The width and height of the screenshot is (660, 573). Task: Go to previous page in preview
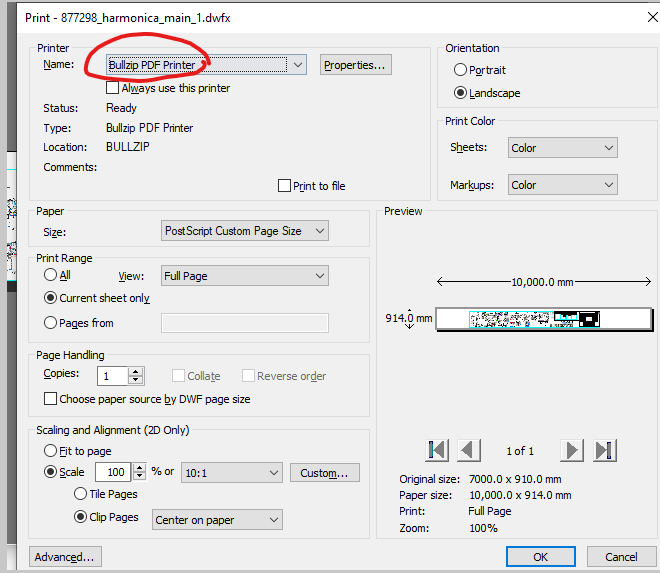coord(468,450)
